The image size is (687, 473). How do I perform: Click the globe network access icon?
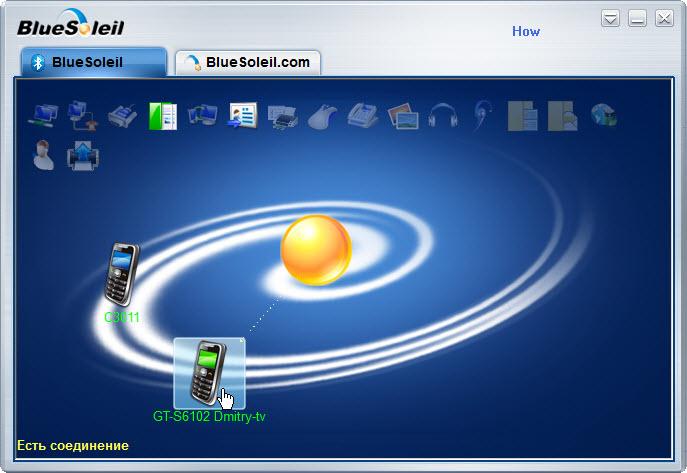tap(603, 115)
